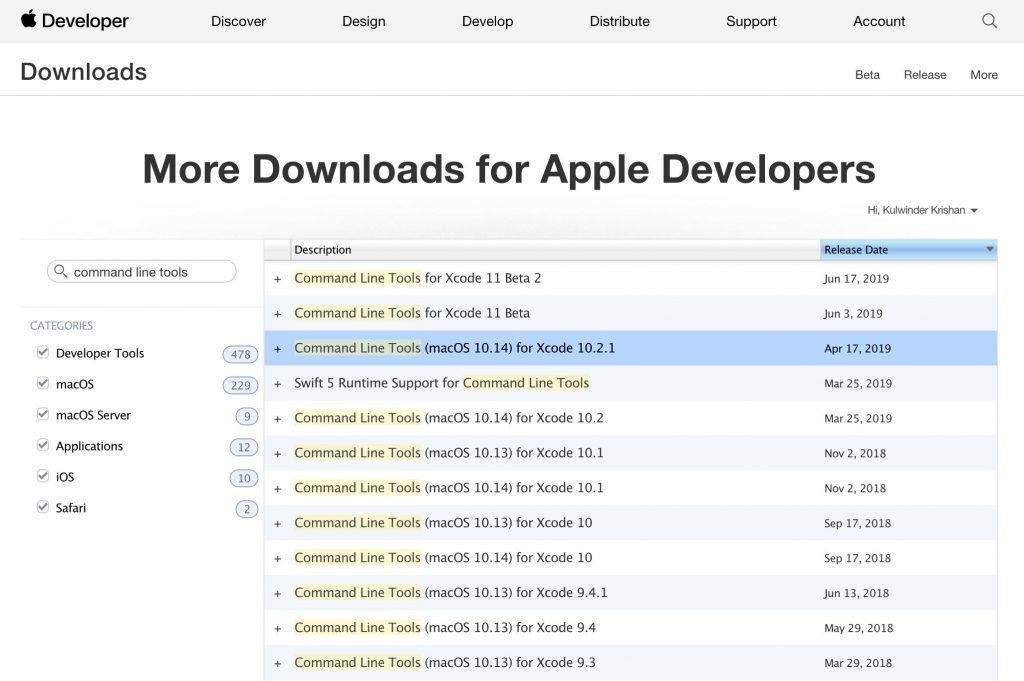Expand the macOS 10.13 Xcode 10.1 row
The image size is (1024, 681).
tap(278, 454)
